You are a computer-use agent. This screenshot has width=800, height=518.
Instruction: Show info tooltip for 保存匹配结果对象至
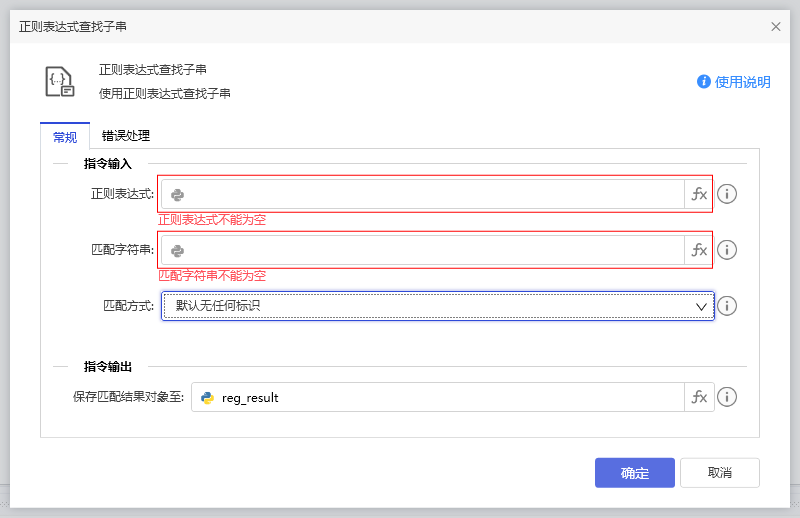pos(727,398)
